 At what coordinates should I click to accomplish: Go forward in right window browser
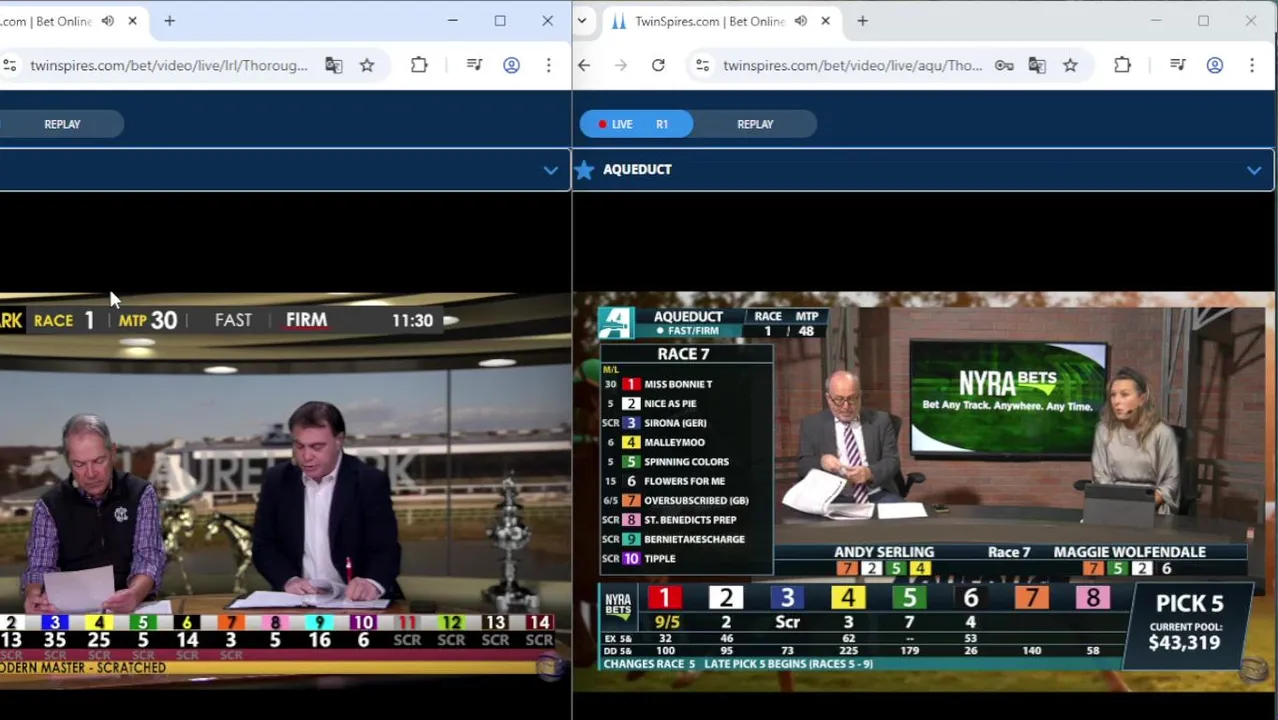(621, 65)
